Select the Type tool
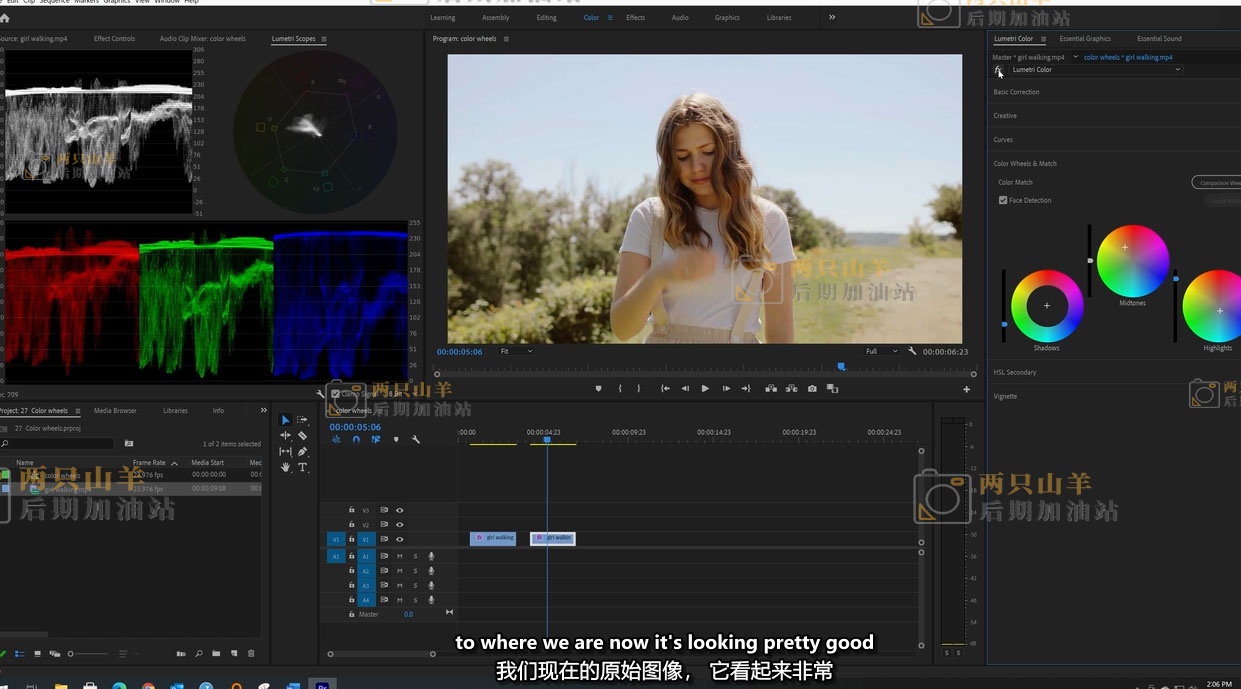The image size is (1241, 689). point(302,467)
